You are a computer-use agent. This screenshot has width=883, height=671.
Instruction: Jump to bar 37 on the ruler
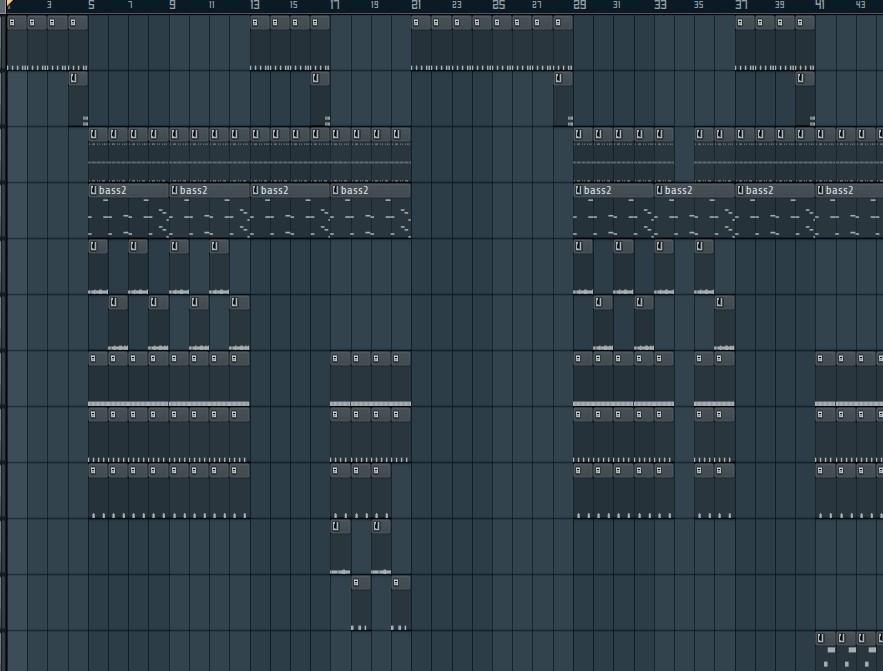point(741,6)
